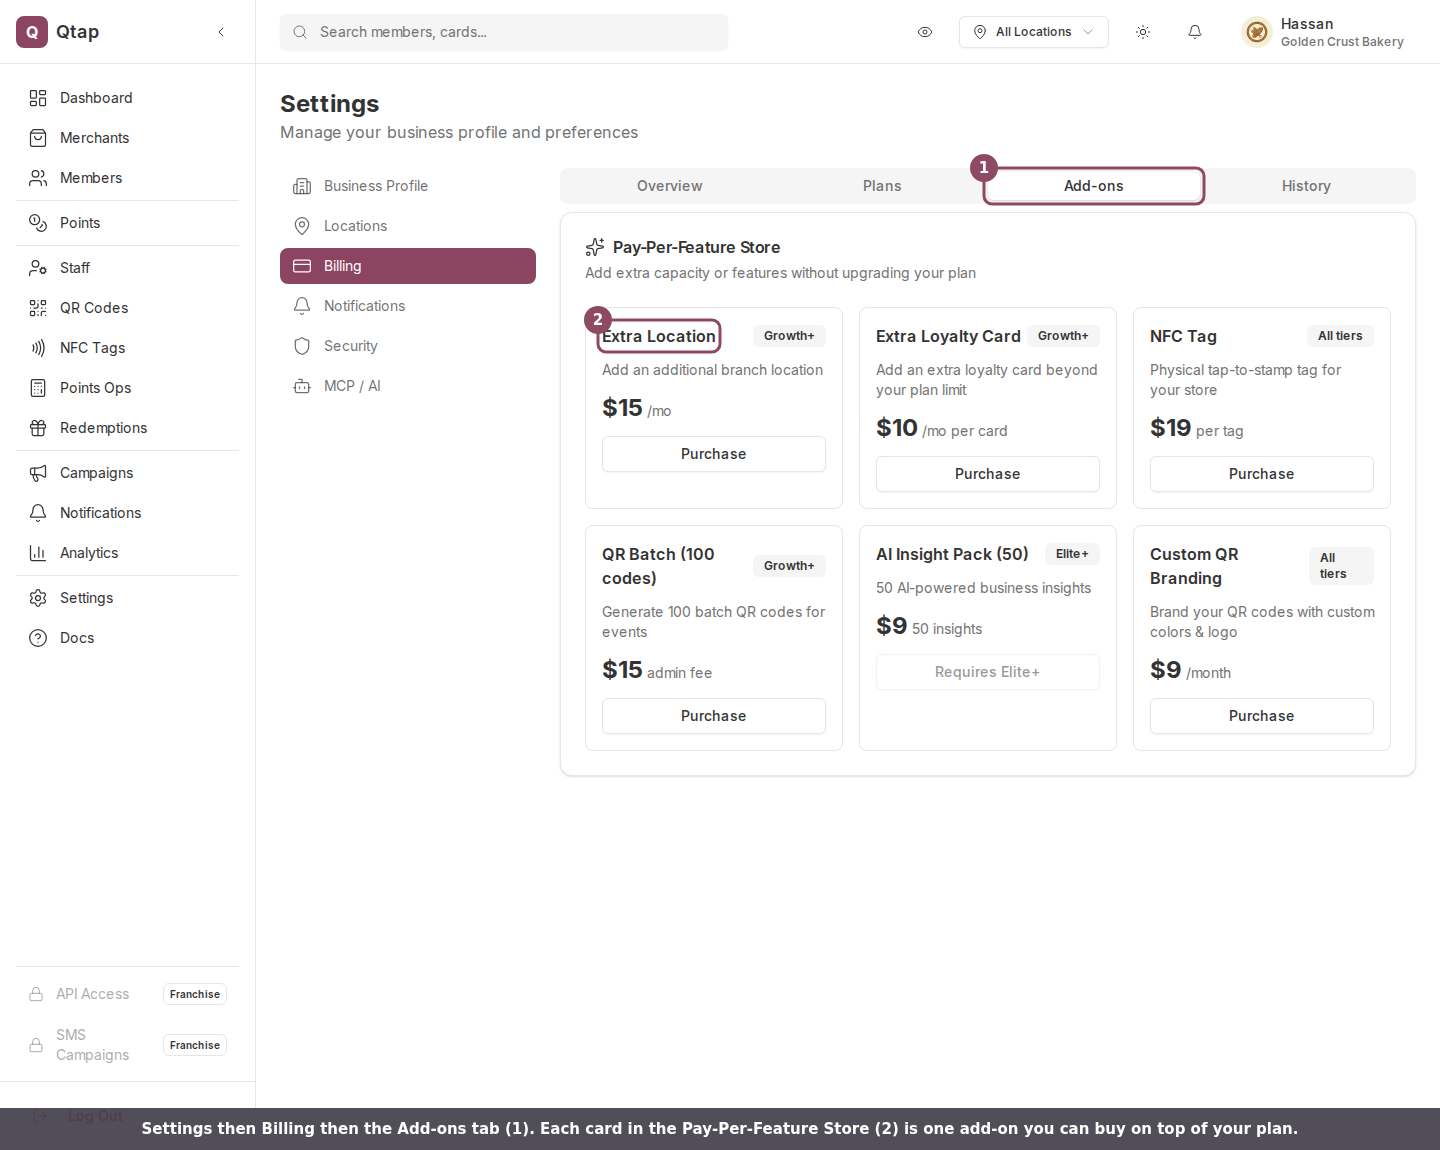The height and width of the screenshot is (1150, 1440).
Task: Open the MCP / AI settings section
Action: tap(408, 386)
